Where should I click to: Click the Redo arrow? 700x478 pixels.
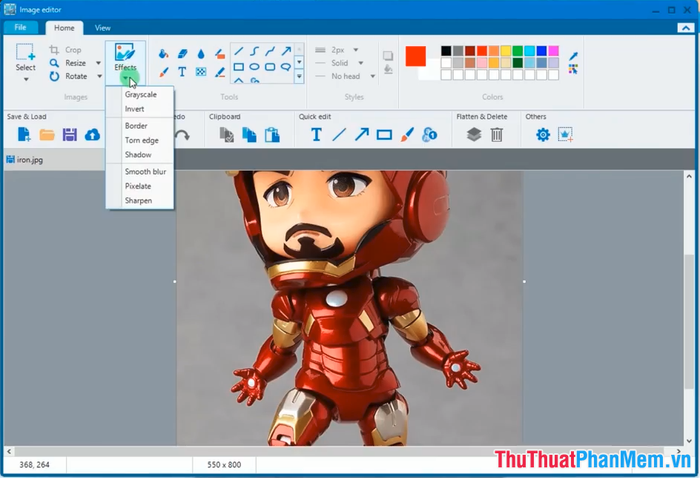pyautogui.click(x=183, y=135)
